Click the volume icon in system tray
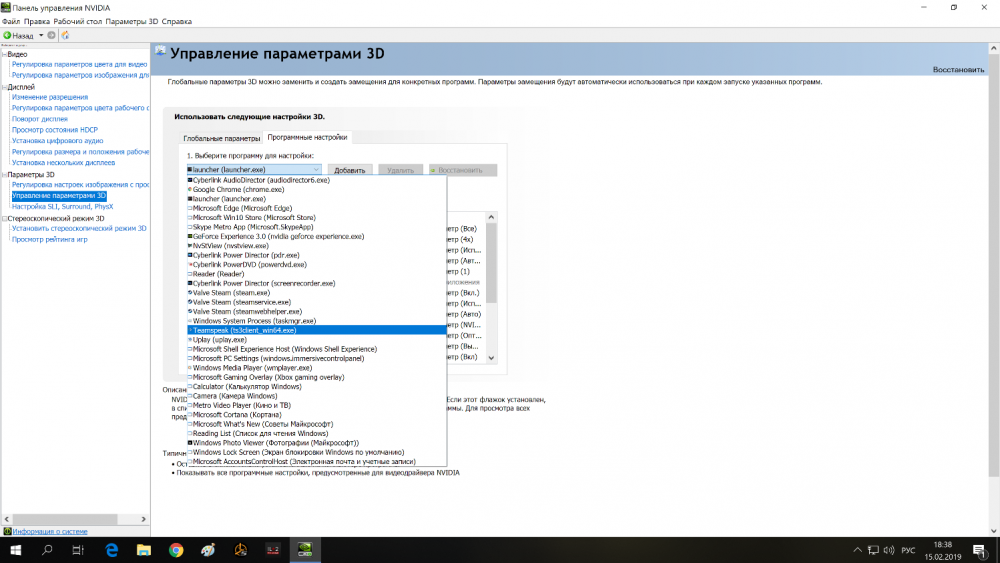 coord(889,550)
